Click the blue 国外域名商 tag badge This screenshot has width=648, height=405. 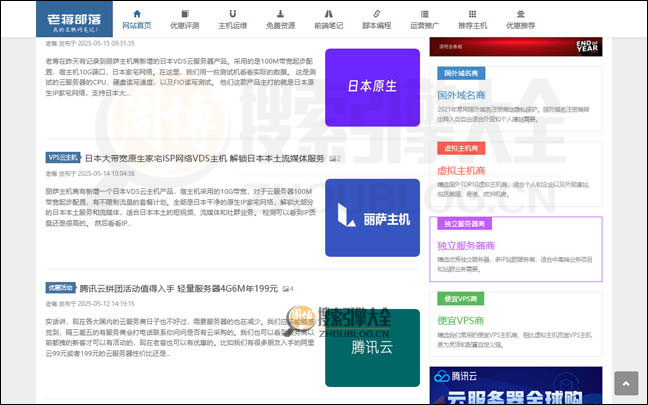[x=461, y=73]
